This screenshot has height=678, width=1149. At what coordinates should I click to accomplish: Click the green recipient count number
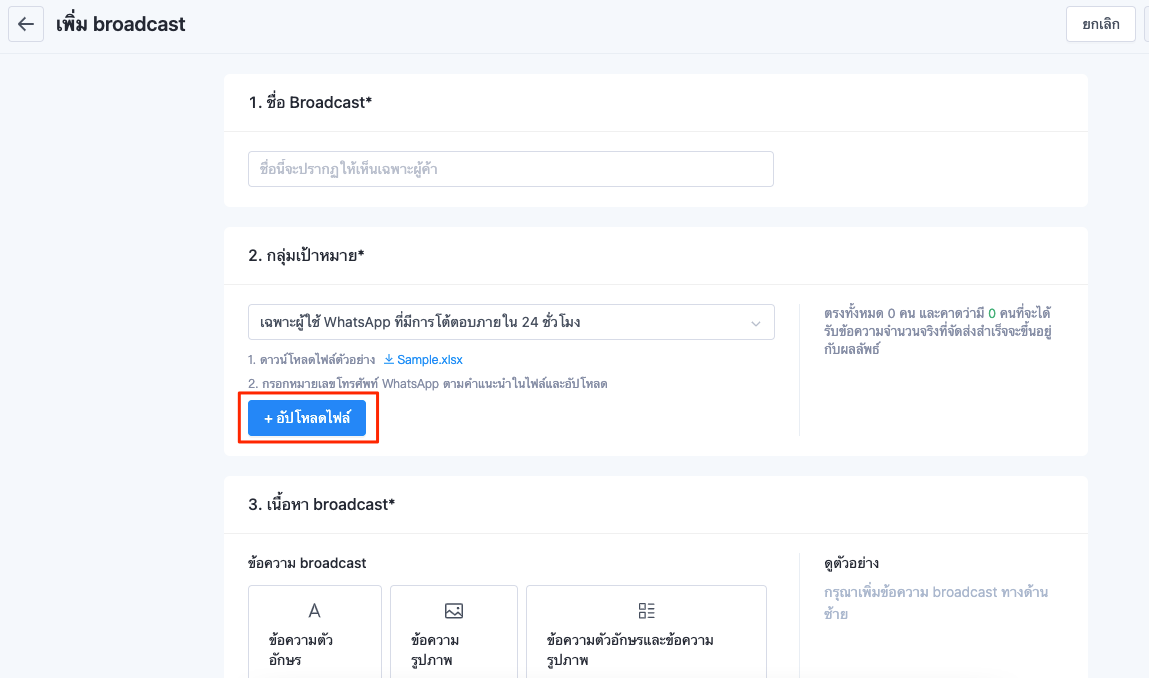pos(991,314)
